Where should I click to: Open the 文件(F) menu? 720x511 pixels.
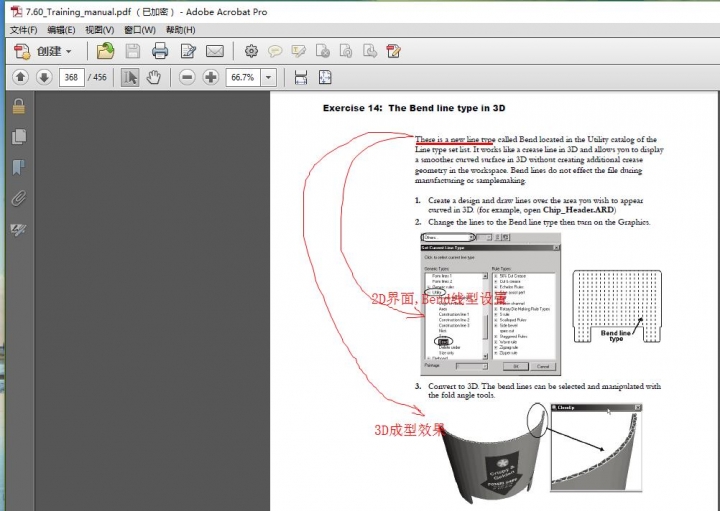(x=23, y=30)
